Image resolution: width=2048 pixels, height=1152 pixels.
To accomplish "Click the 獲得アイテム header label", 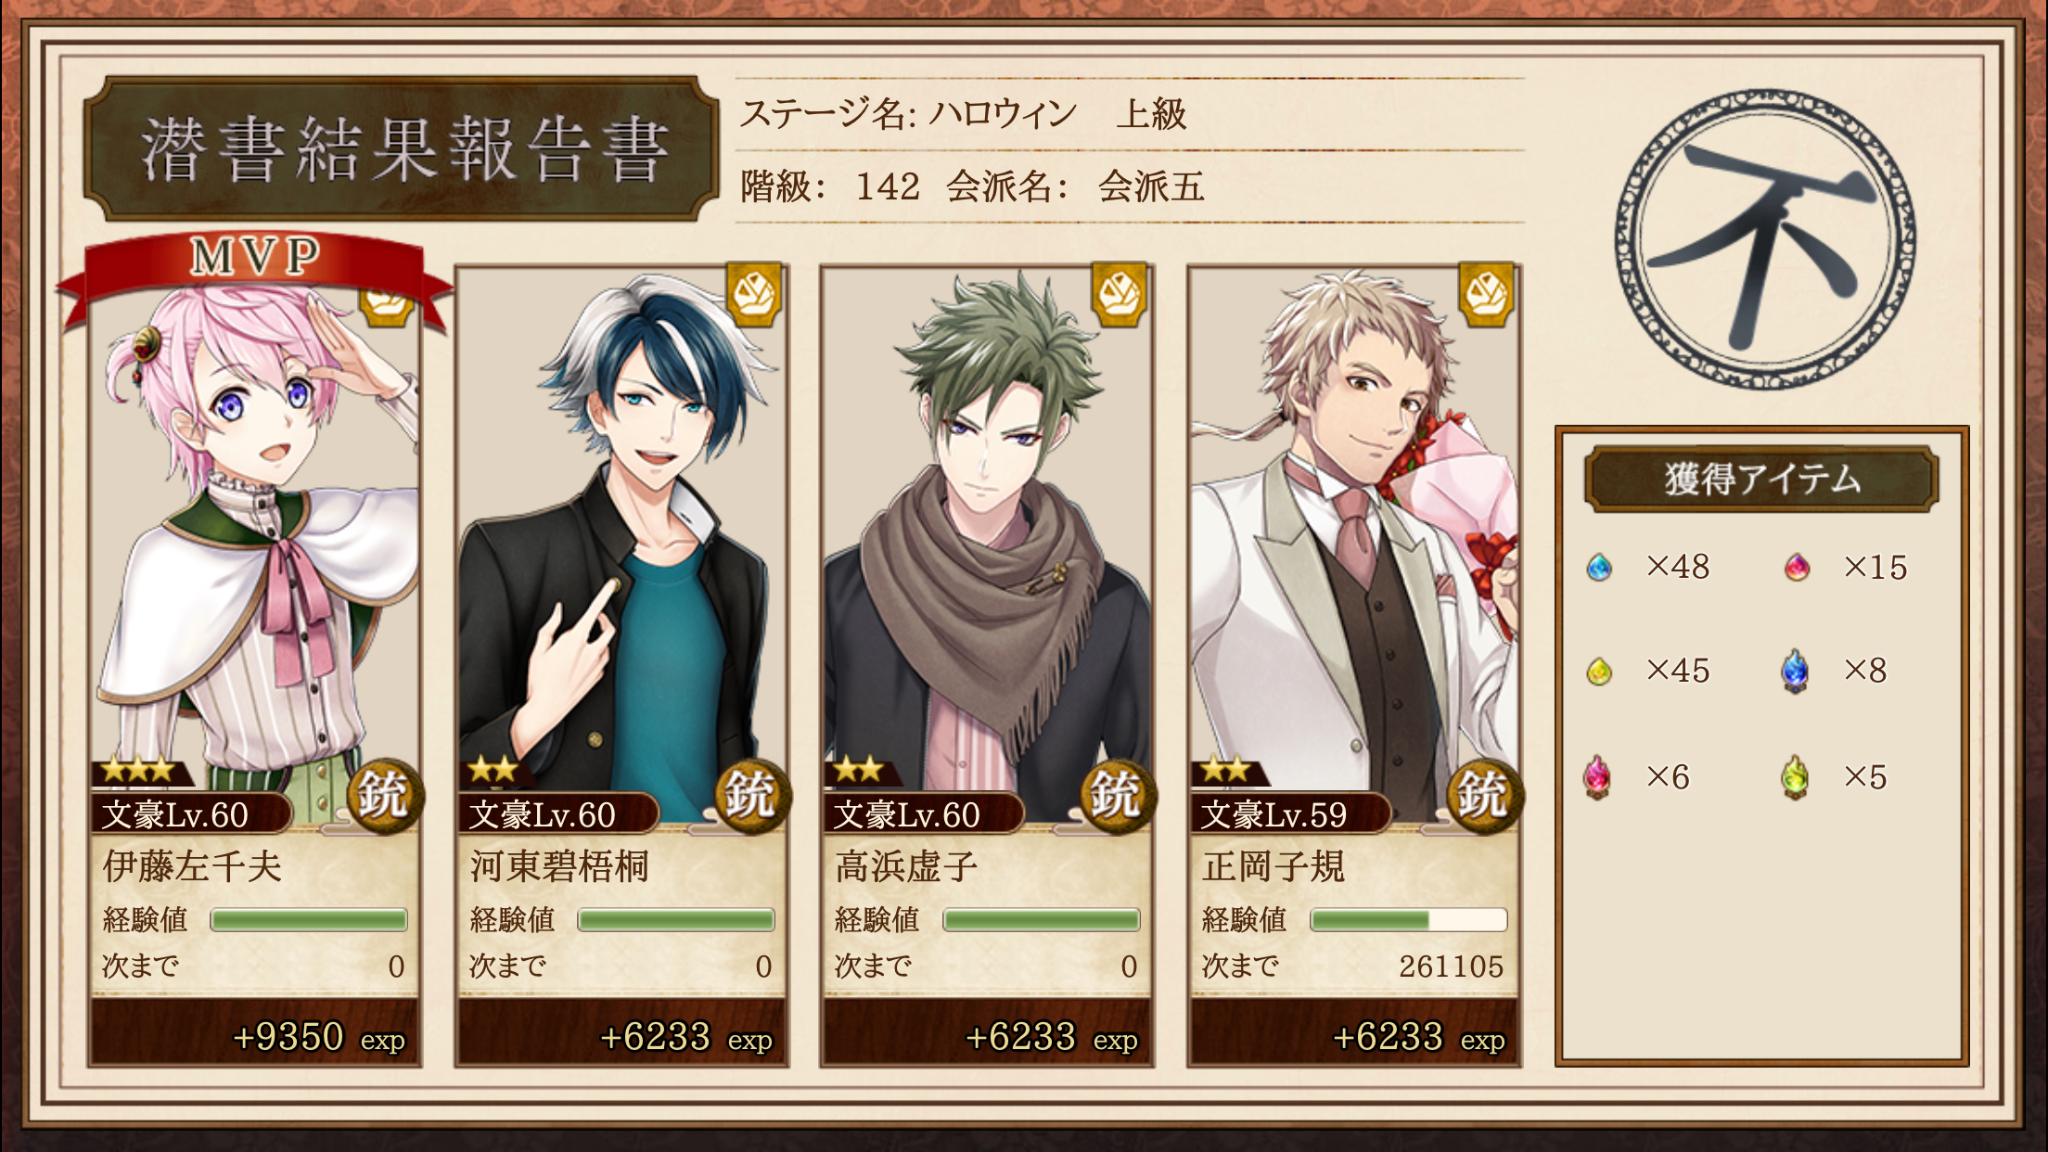I will (x=1762, y=479).
